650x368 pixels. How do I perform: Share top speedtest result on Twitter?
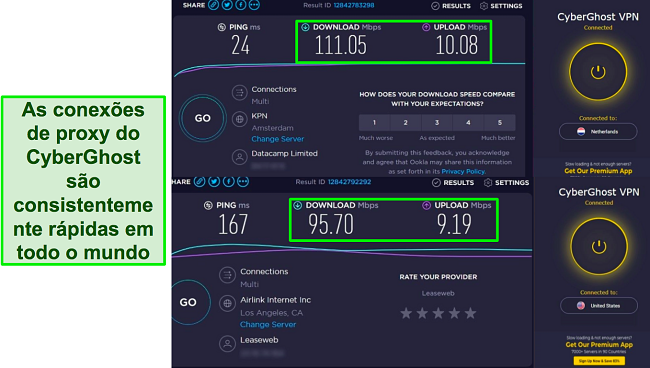(227, 5)
